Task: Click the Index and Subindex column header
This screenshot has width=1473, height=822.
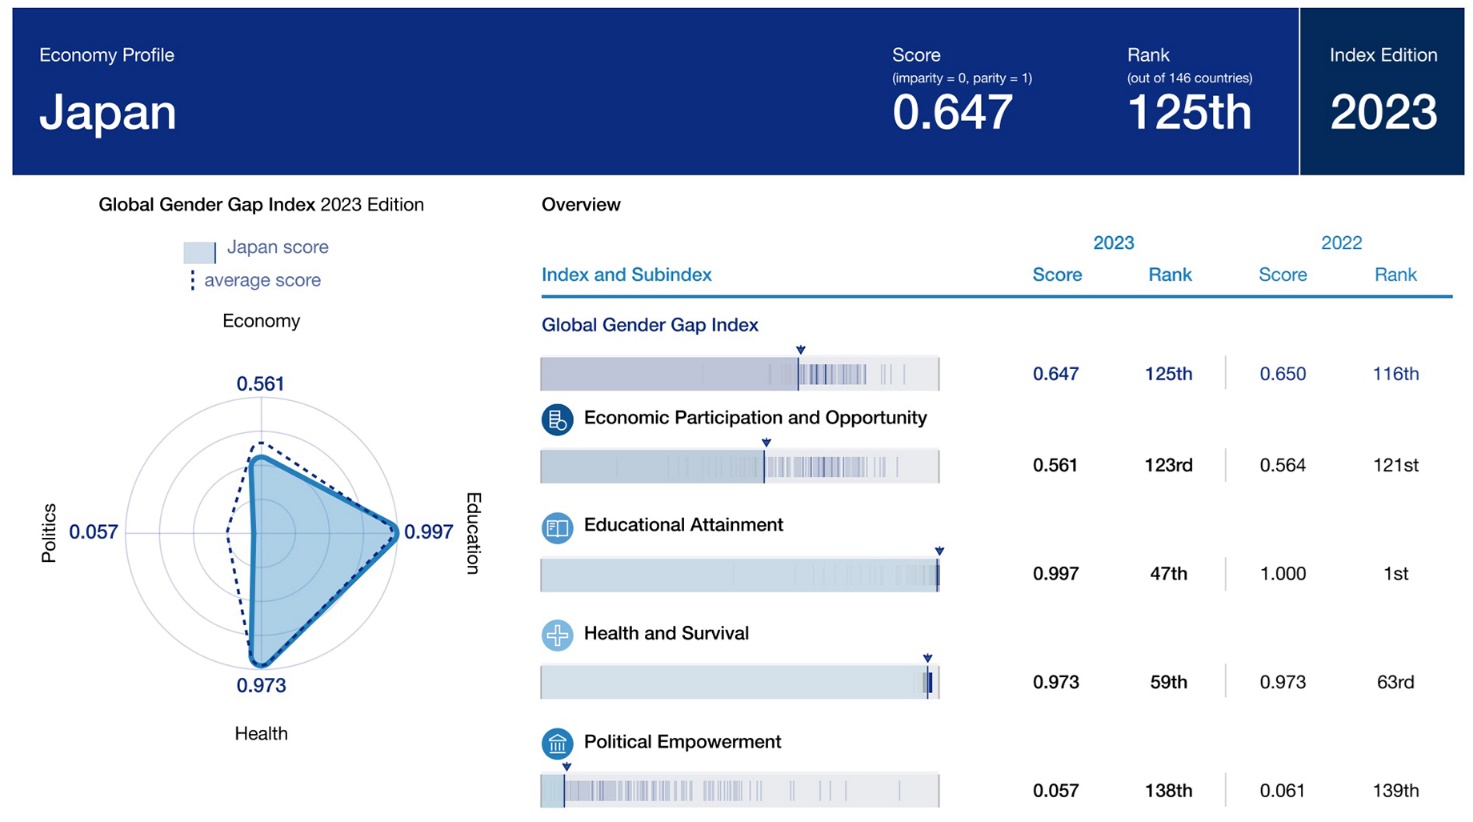Action: (627, 274)
